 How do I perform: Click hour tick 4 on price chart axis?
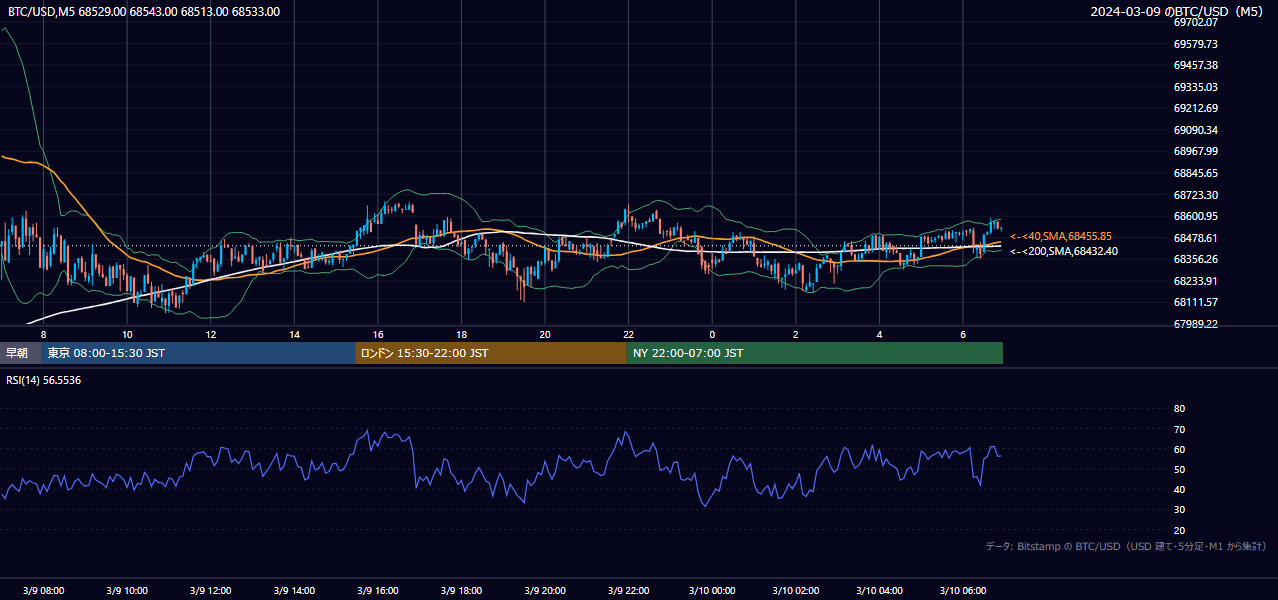pos(879,334)
